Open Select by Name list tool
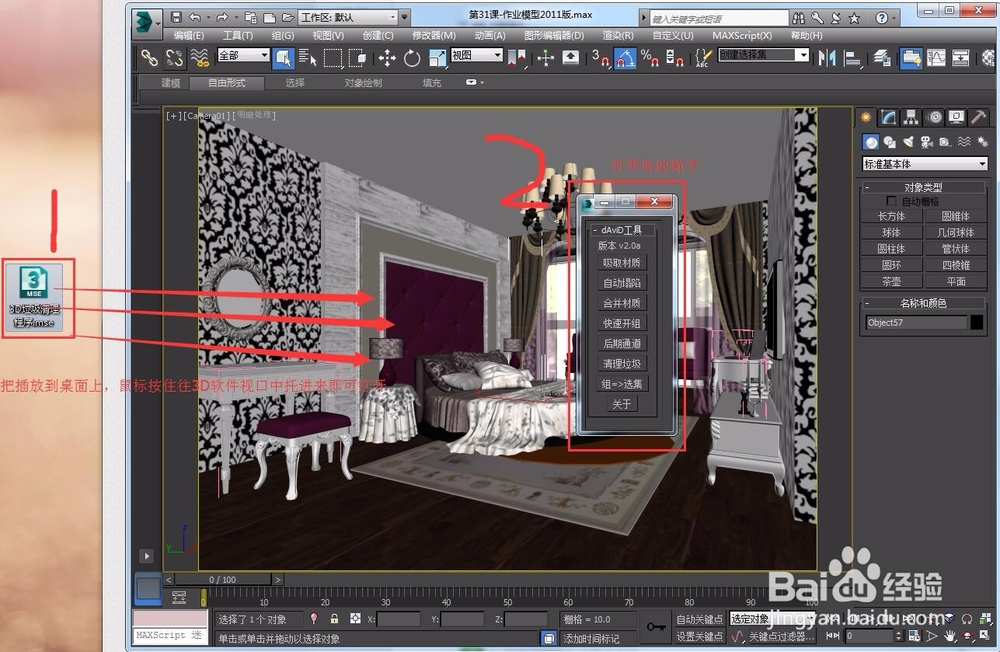Image resolution: width=1000 pixels, height=652 pixels. pos(307,58)
